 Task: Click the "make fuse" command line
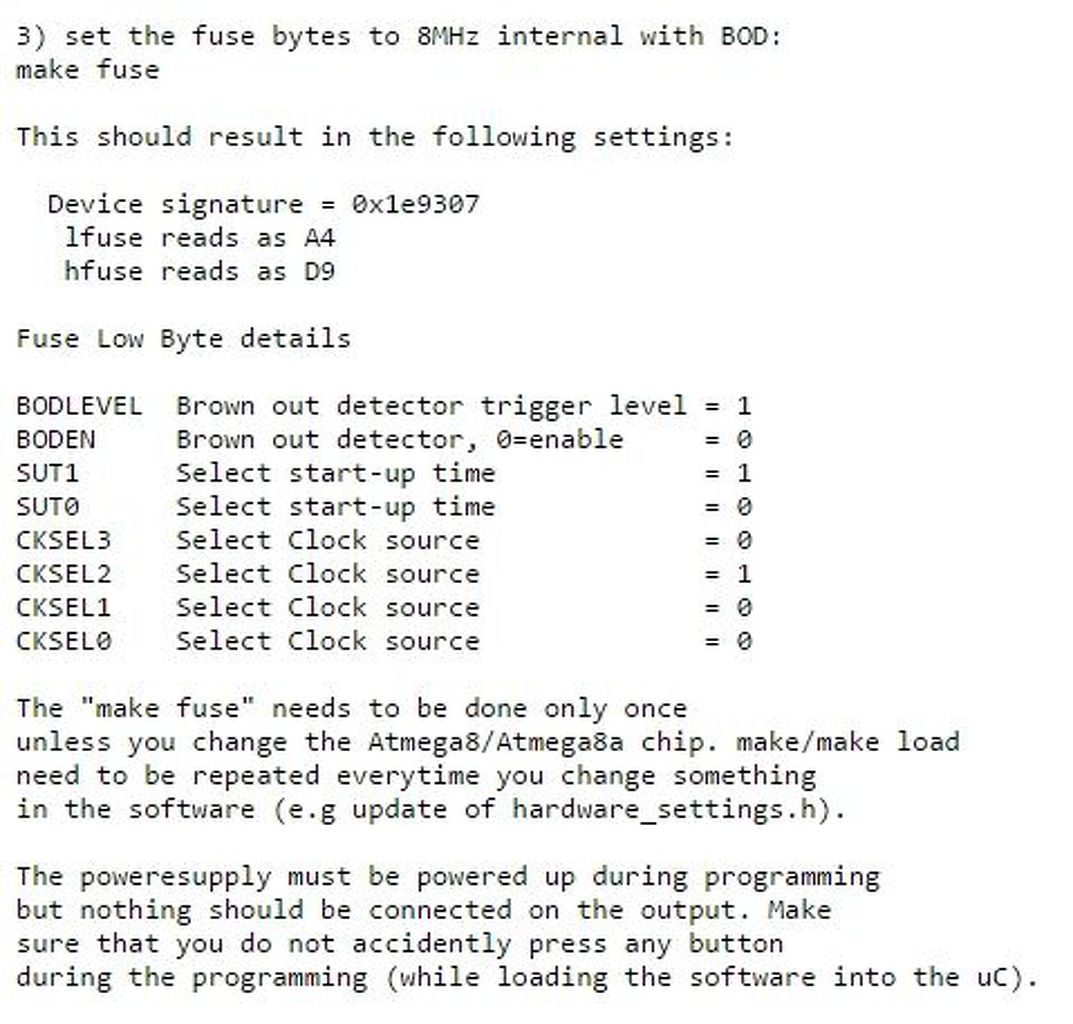tap(88, 70)
